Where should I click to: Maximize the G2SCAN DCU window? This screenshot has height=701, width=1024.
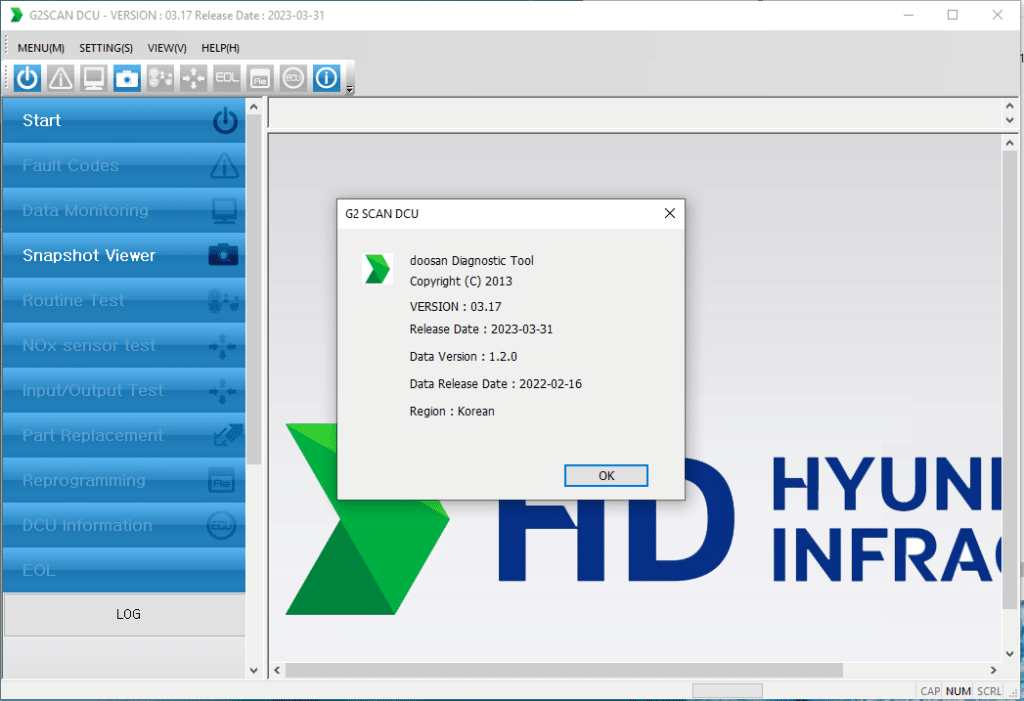tap(953, 15)
